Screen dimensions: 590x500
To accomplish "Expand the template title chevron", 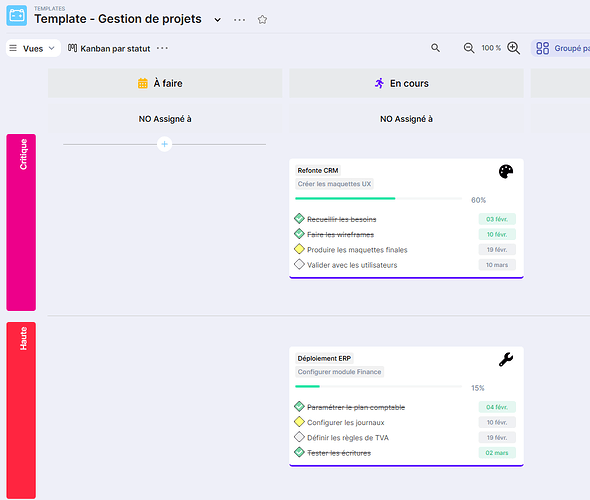I will [x=217, y=20].
